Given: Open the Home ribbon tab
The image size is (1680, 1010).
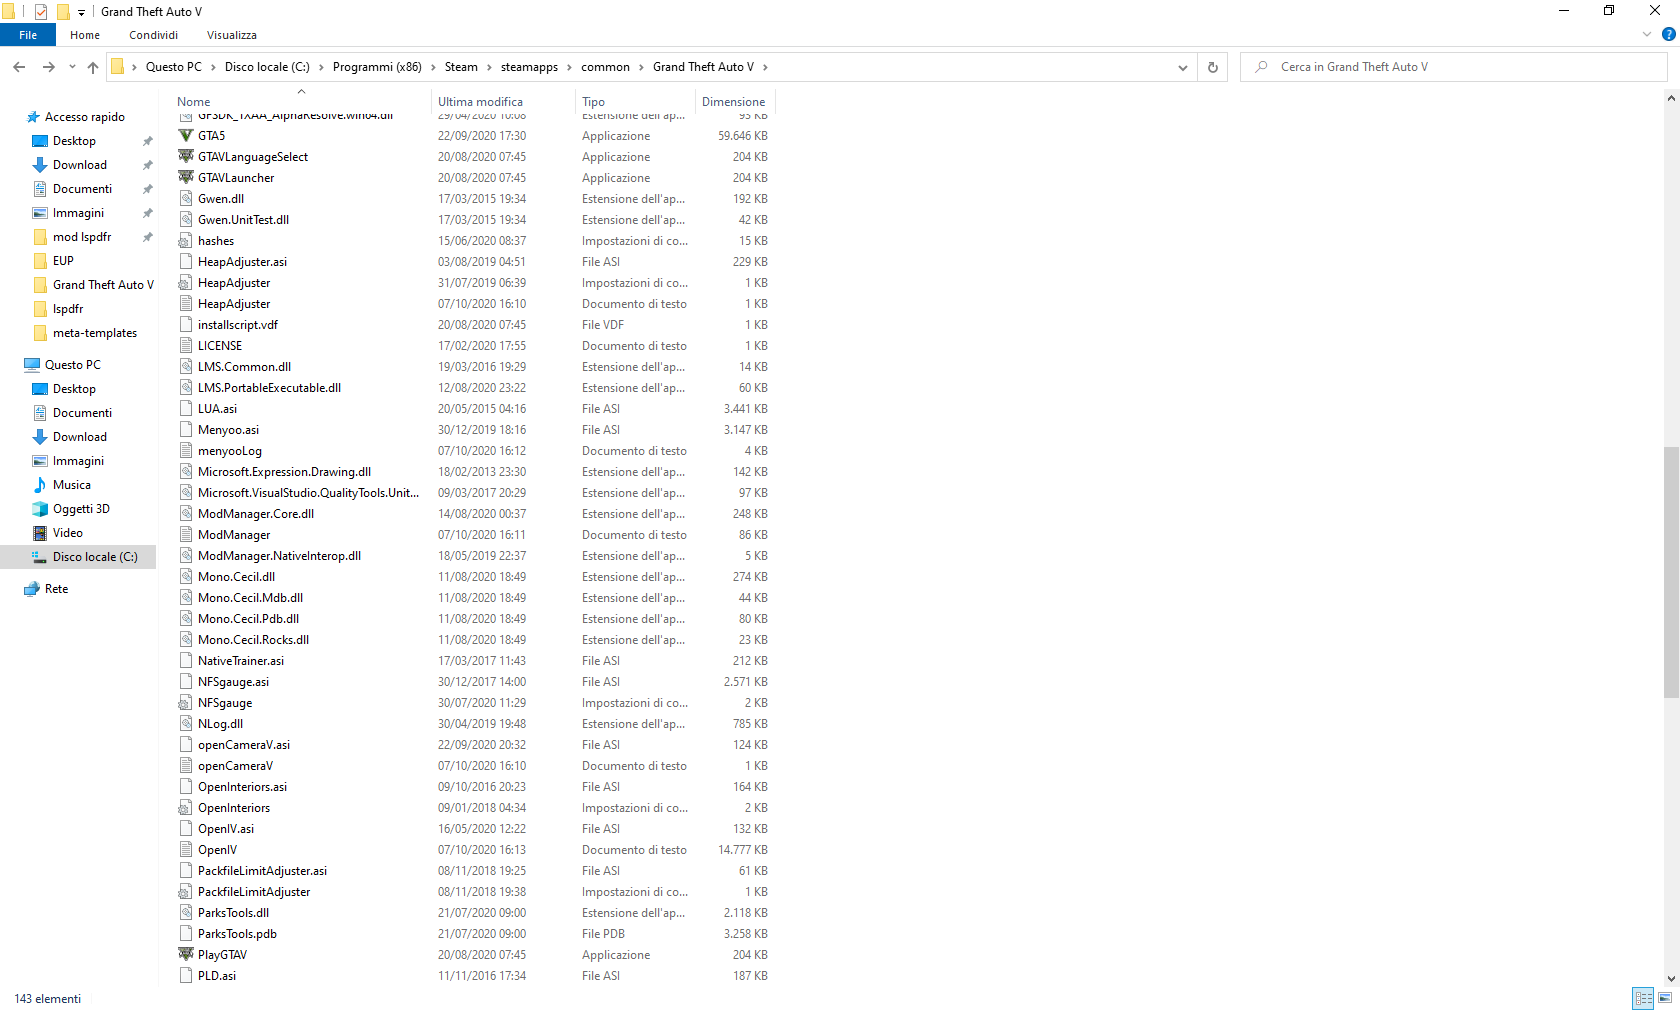Looking at the screenshot, I should click(85, 35).
